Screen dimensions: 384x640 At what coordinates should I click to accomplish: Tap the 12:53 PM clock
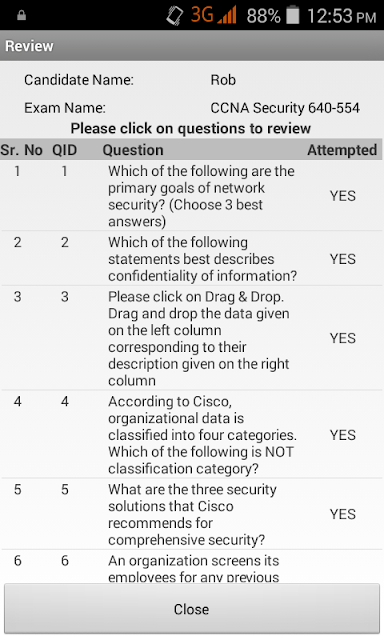[x=341, y=16]
